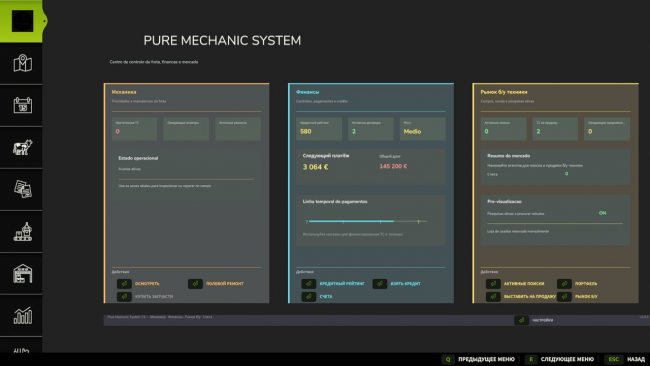Click ПРЕДЫДУЩЕЕ МЕНЮ at bottom
The image size is (650, 366).
(486, 359)
